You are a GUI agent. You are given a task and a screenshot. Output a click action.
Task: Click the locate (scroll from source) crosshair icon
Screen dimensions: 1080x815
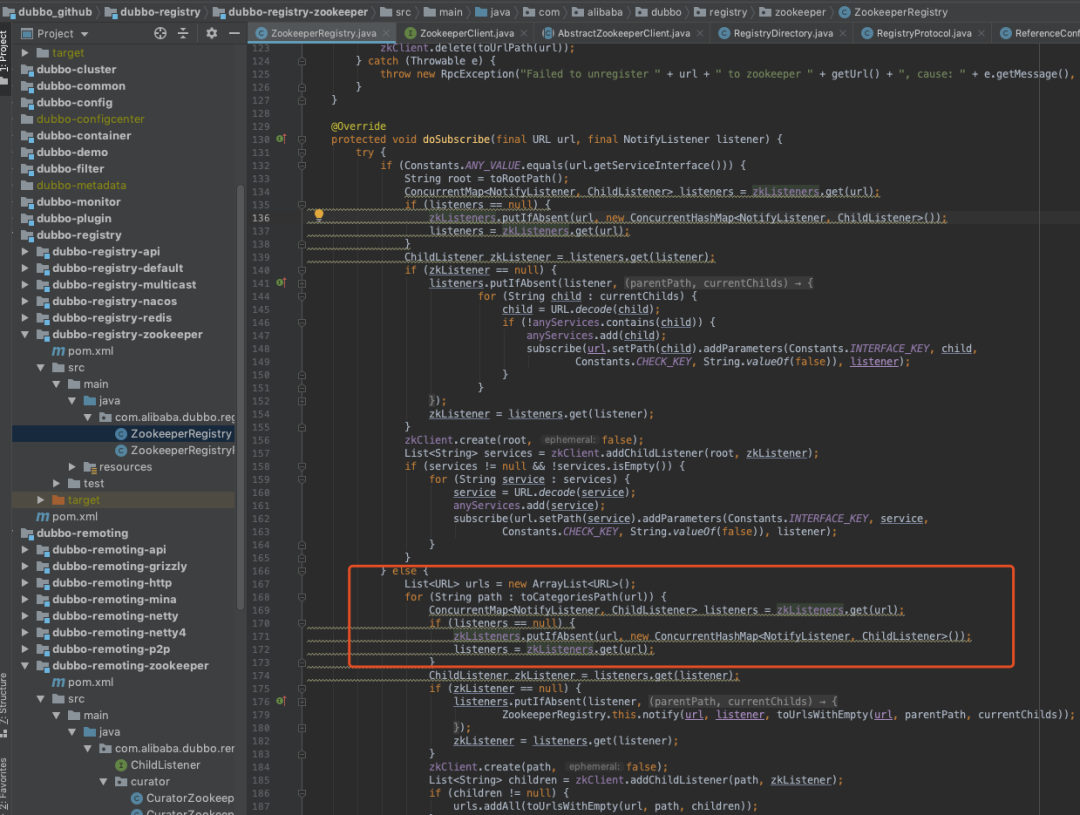[160, 33]
